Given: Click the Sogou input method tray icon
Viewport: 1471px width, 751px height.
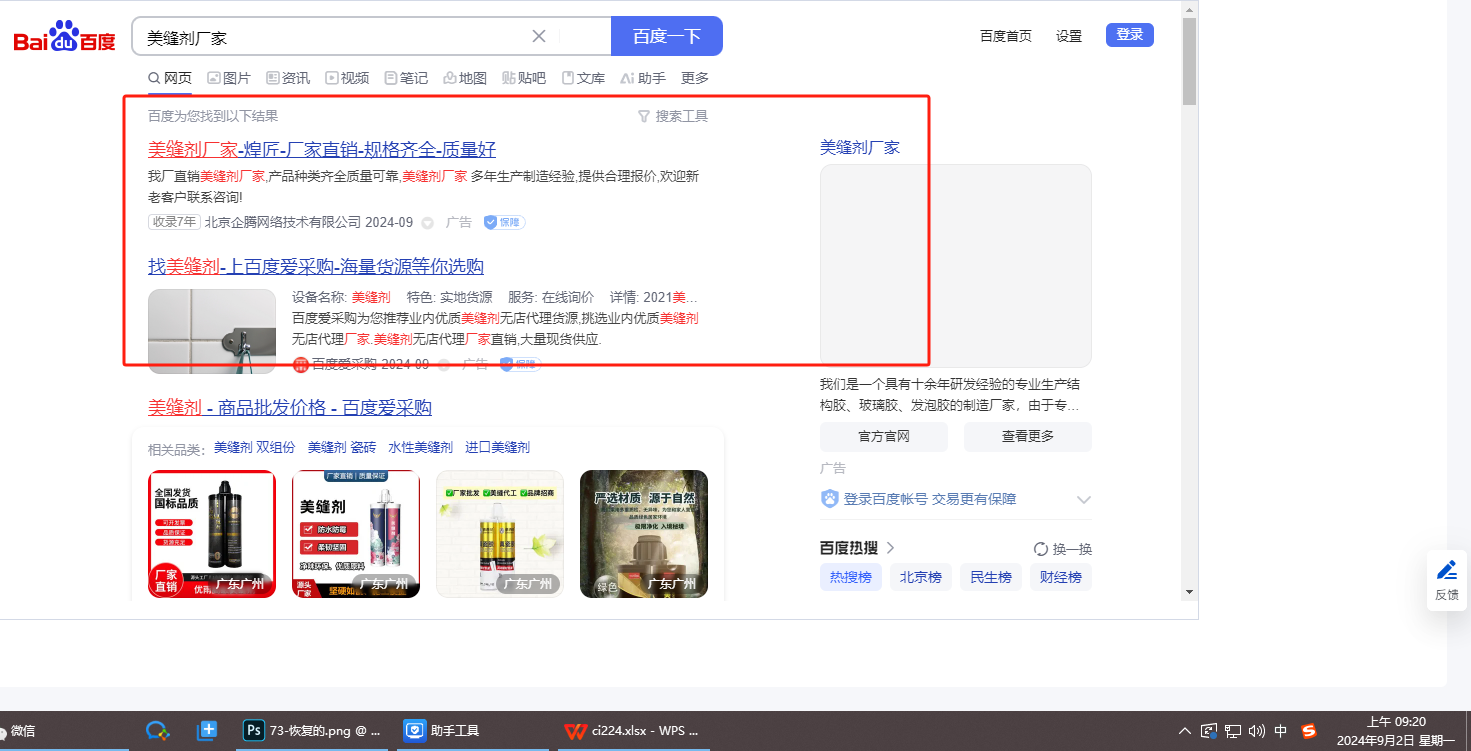Looking at the screenshot, I should click(x=1308, y=731).
